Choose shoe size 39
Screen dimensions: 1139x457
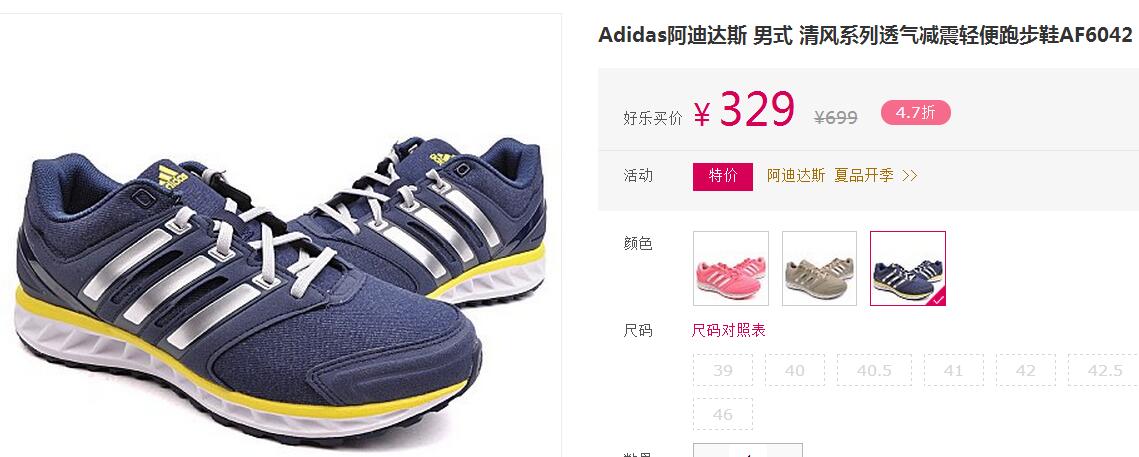(723, 370)
